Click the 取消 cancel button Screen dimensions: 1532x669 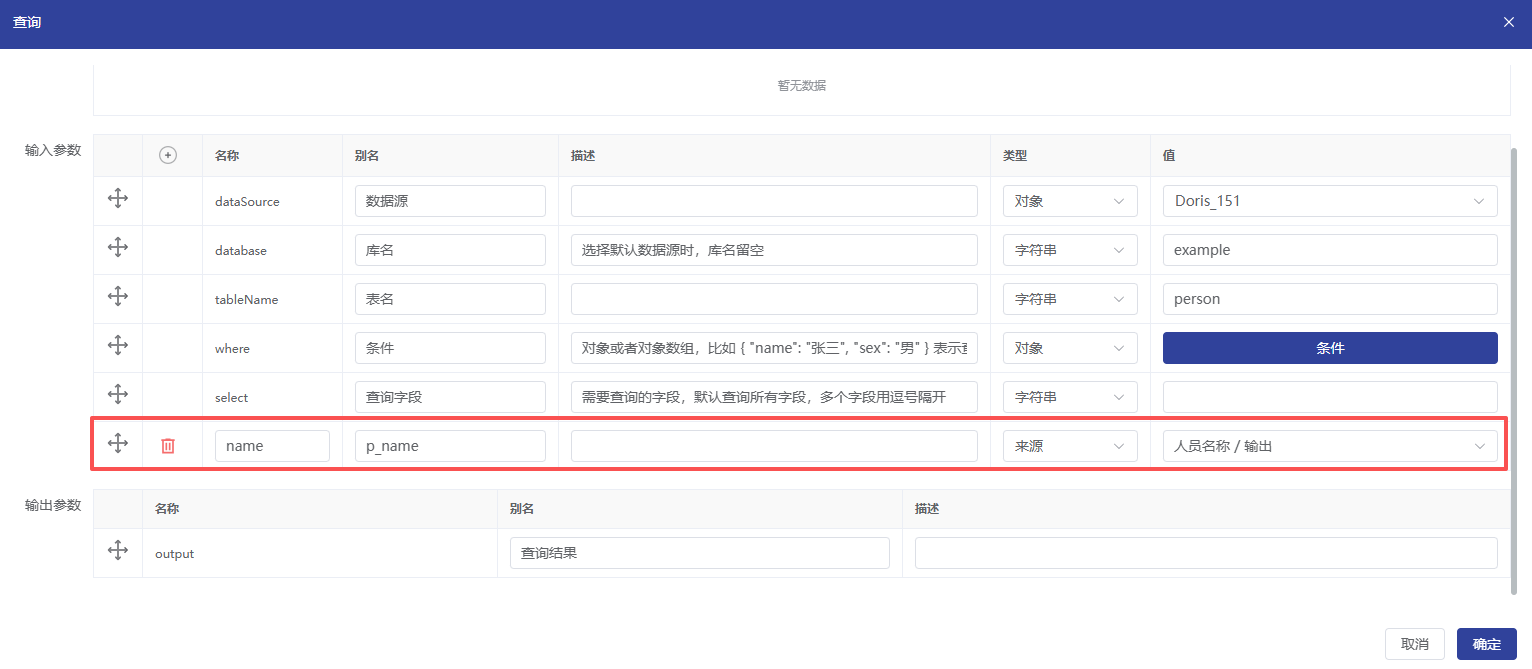tap(1414, 644)
